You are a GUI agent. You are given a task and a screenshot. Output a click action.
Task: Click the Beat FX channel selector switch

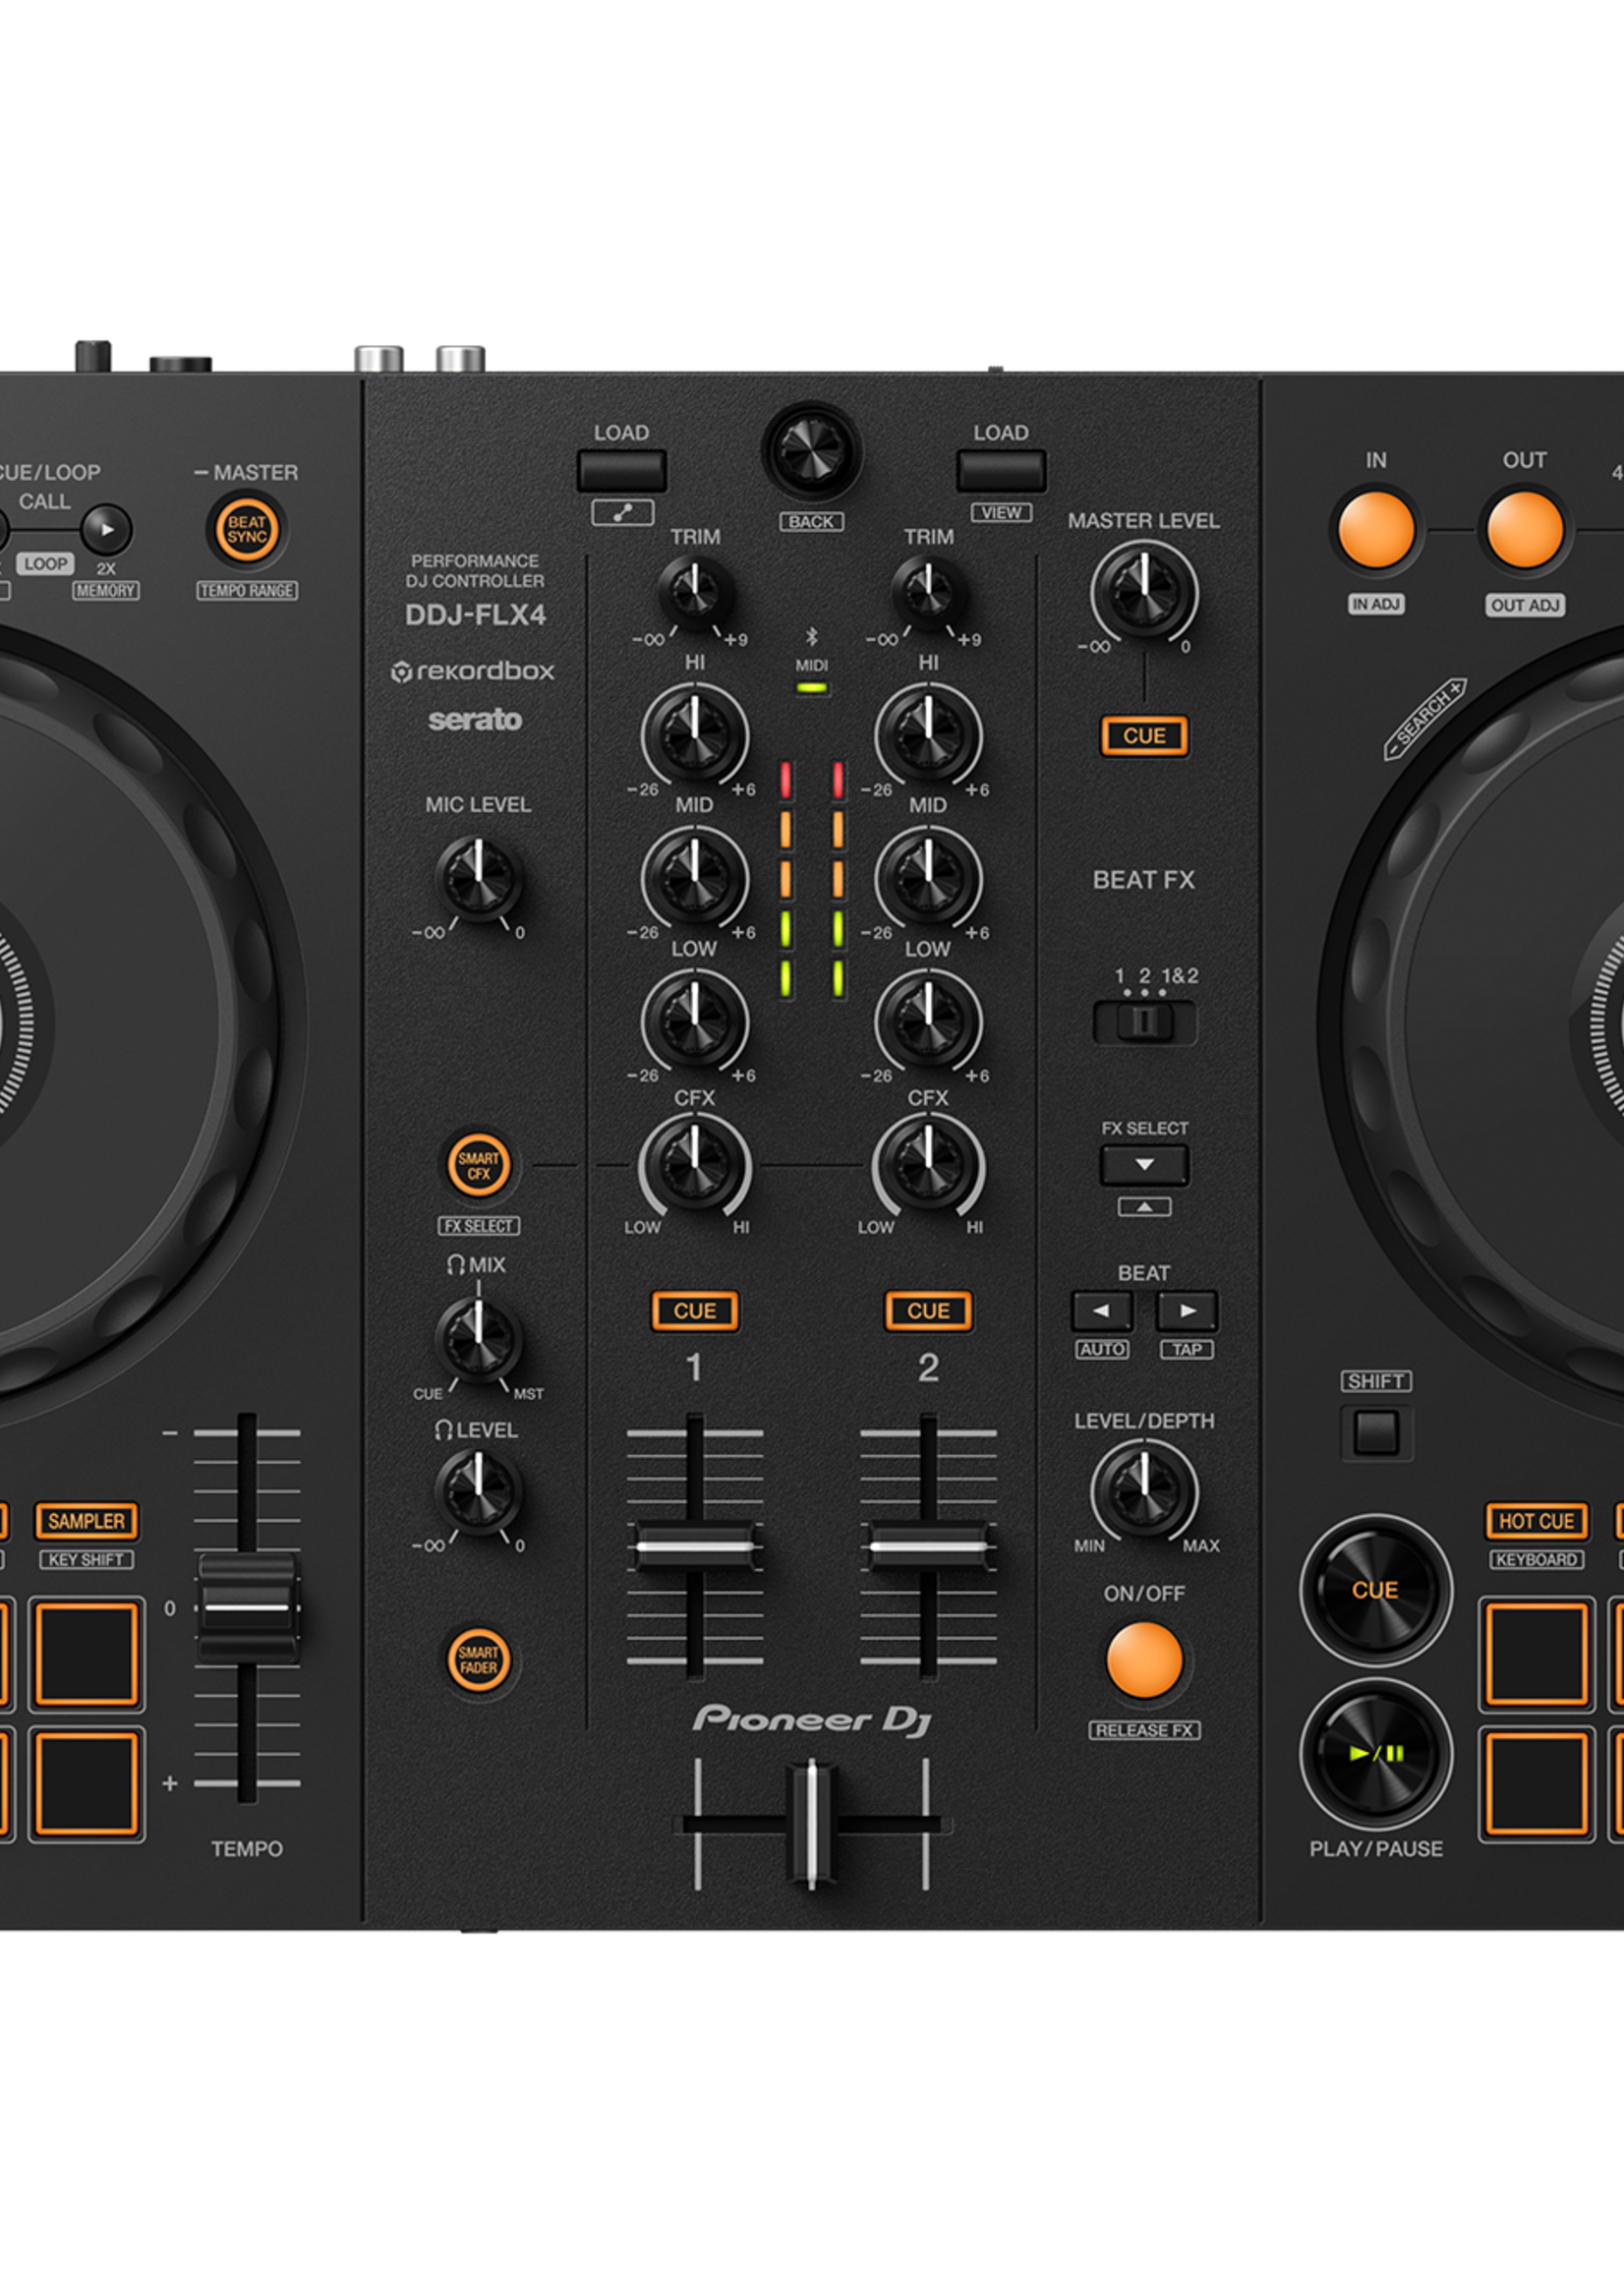coord(1144,1022)
